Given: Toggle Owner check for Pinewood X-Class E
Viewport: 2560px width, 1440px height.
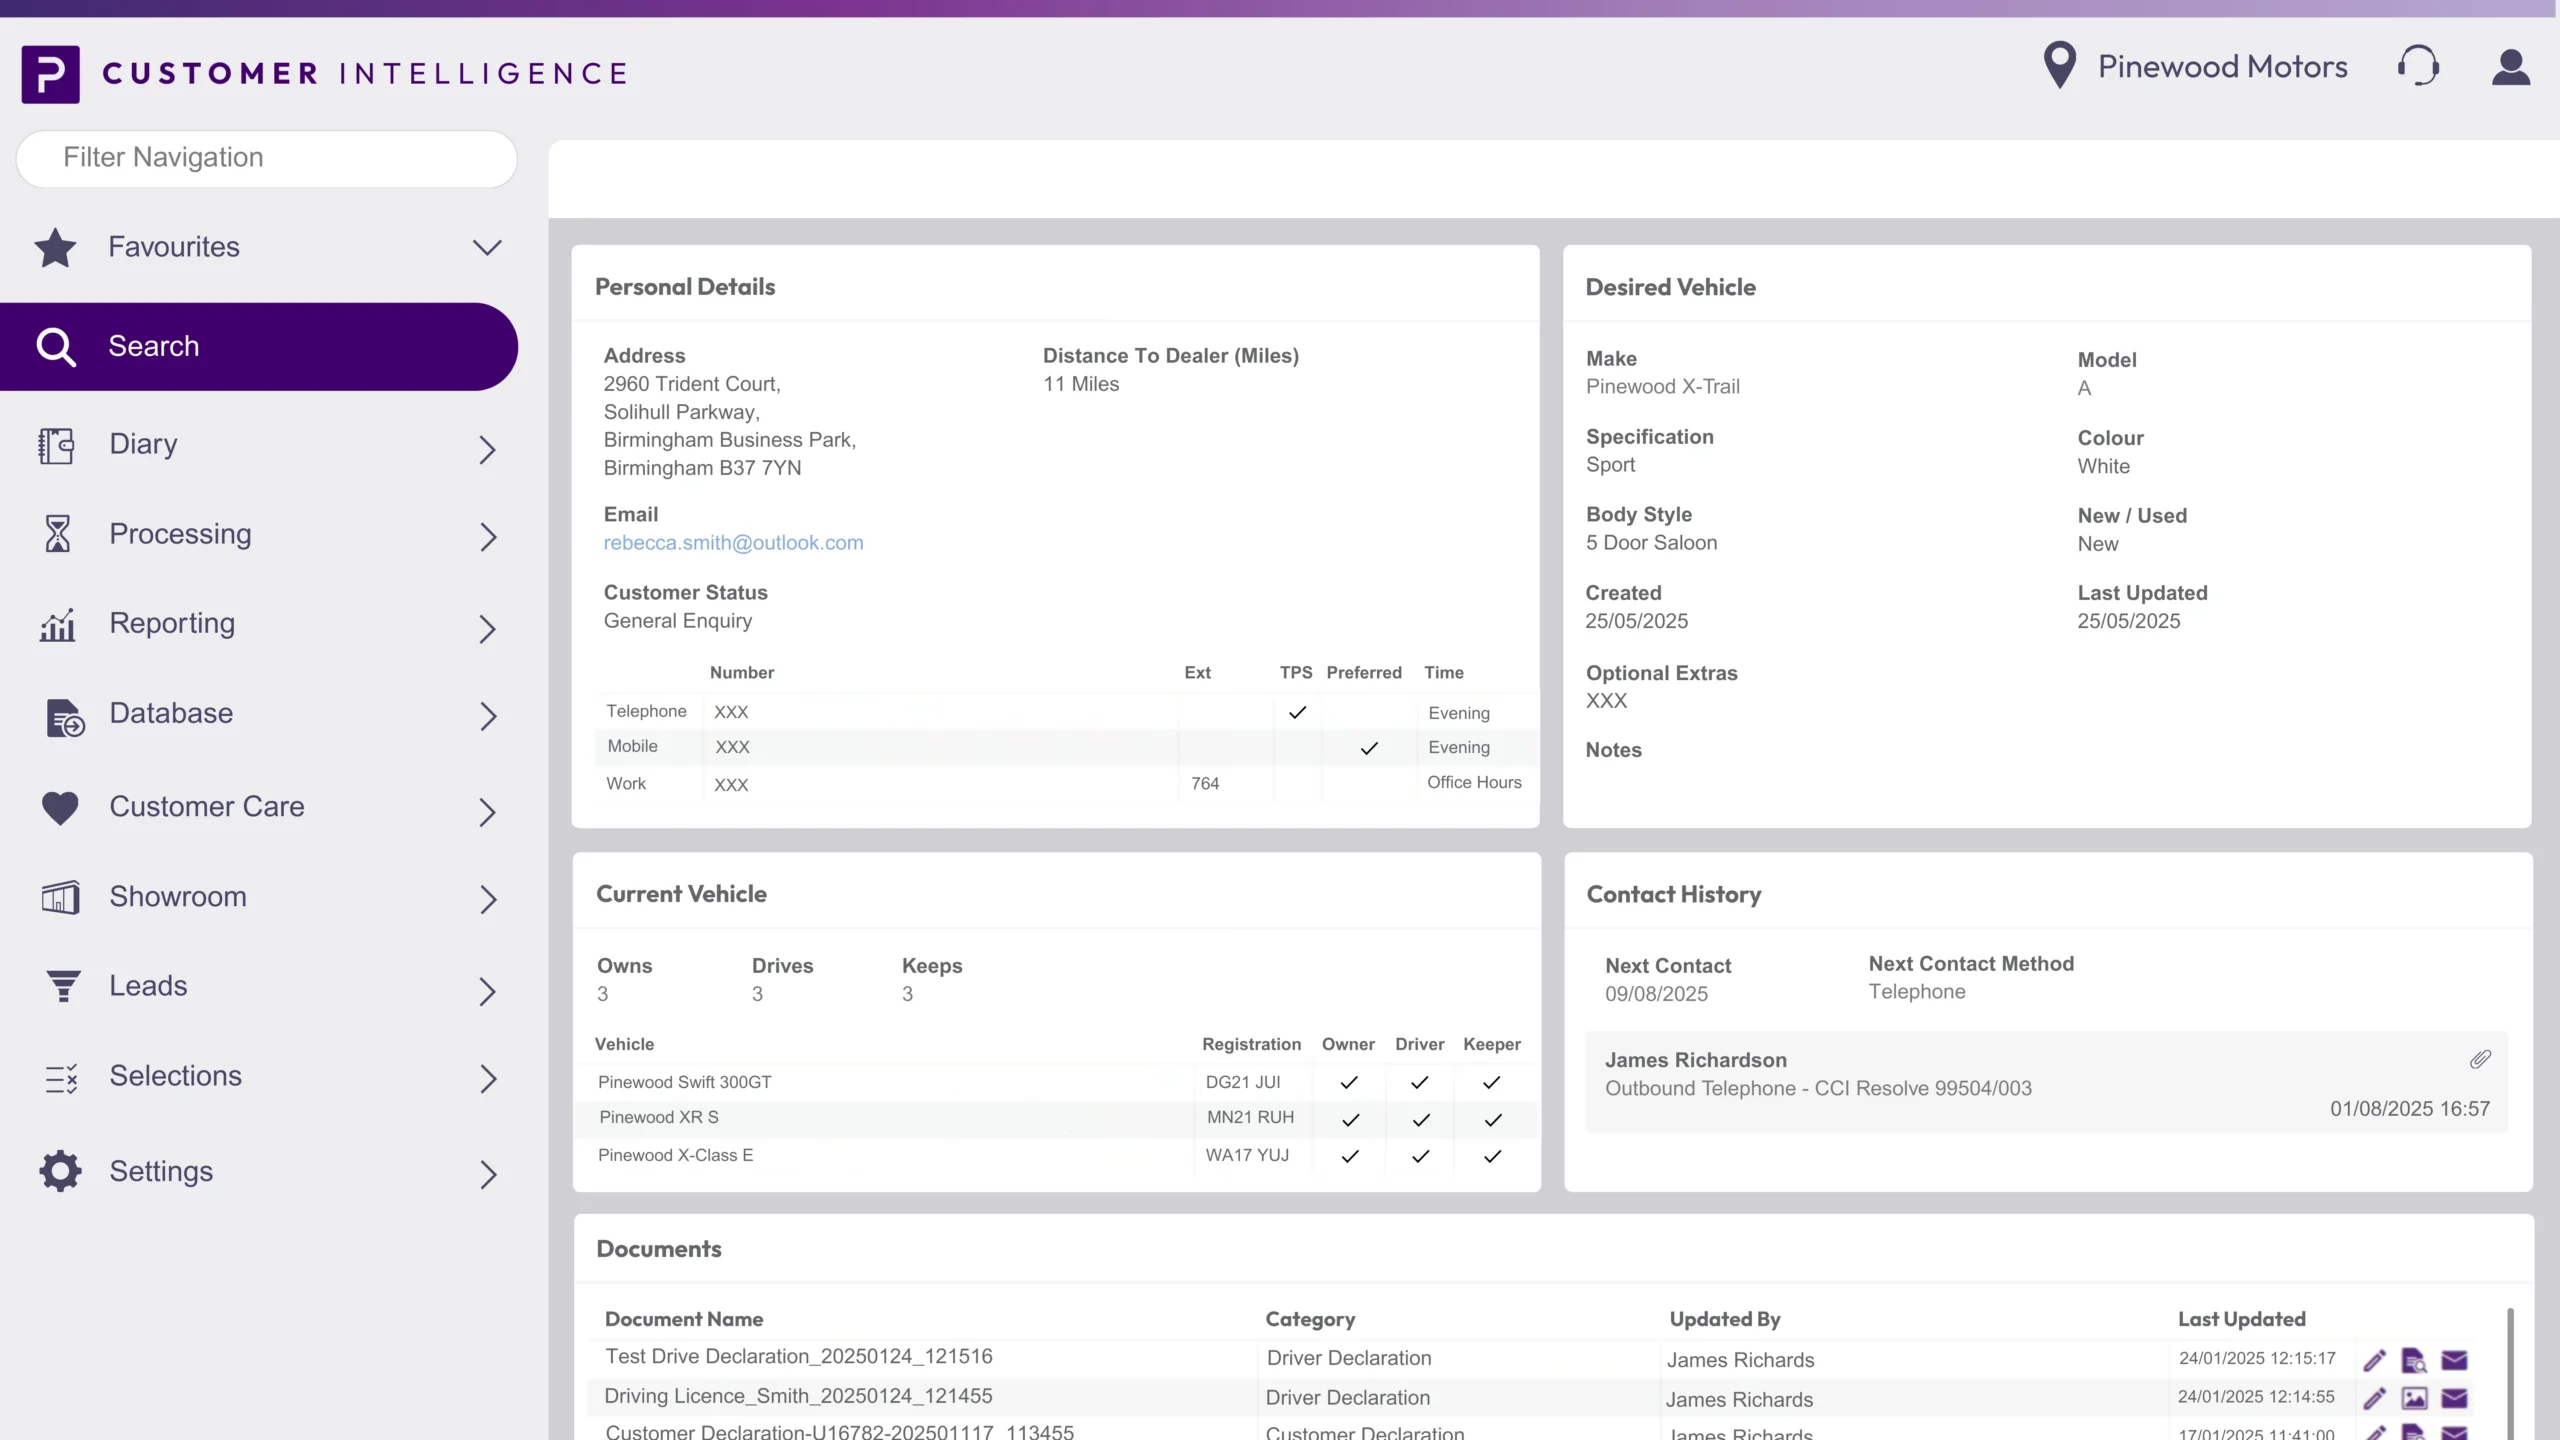Looking at the screenshot, I should tap(1350, 1156).
